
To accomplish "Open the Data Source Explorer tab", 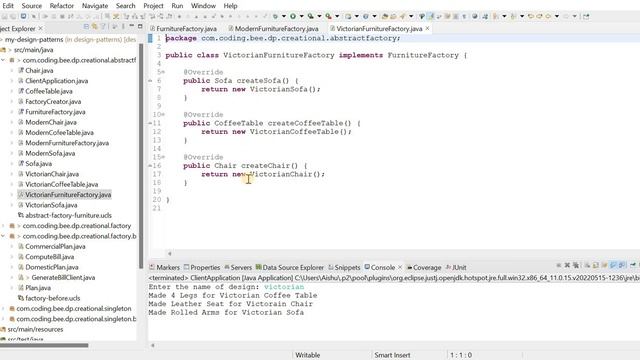I will point(289,267).
